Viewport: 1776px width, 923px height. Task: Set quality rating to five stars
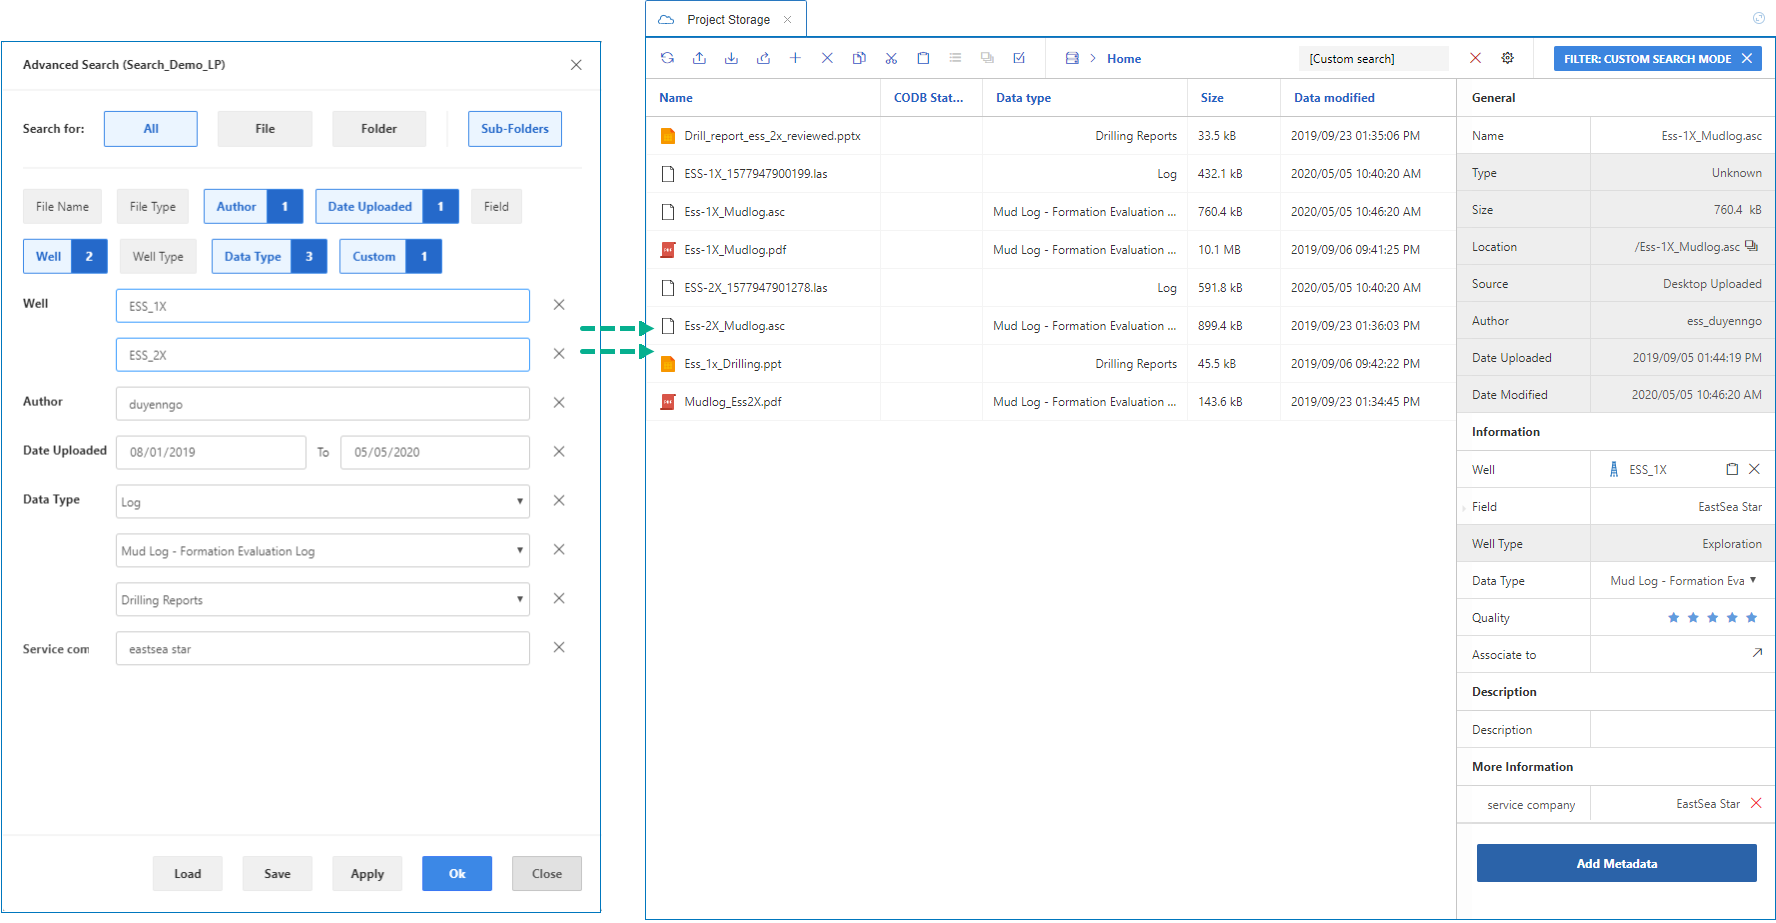pyautogui.click(x=1751, y=618)
